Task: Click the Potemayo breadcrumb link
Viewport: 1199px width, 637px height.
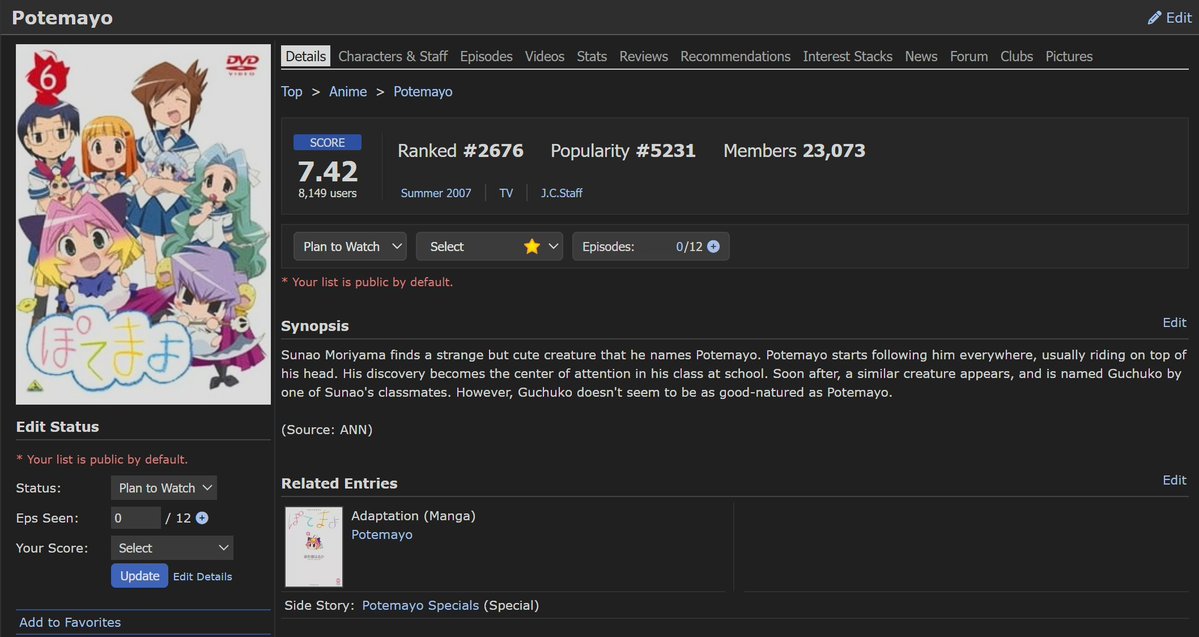Action: 423,91
